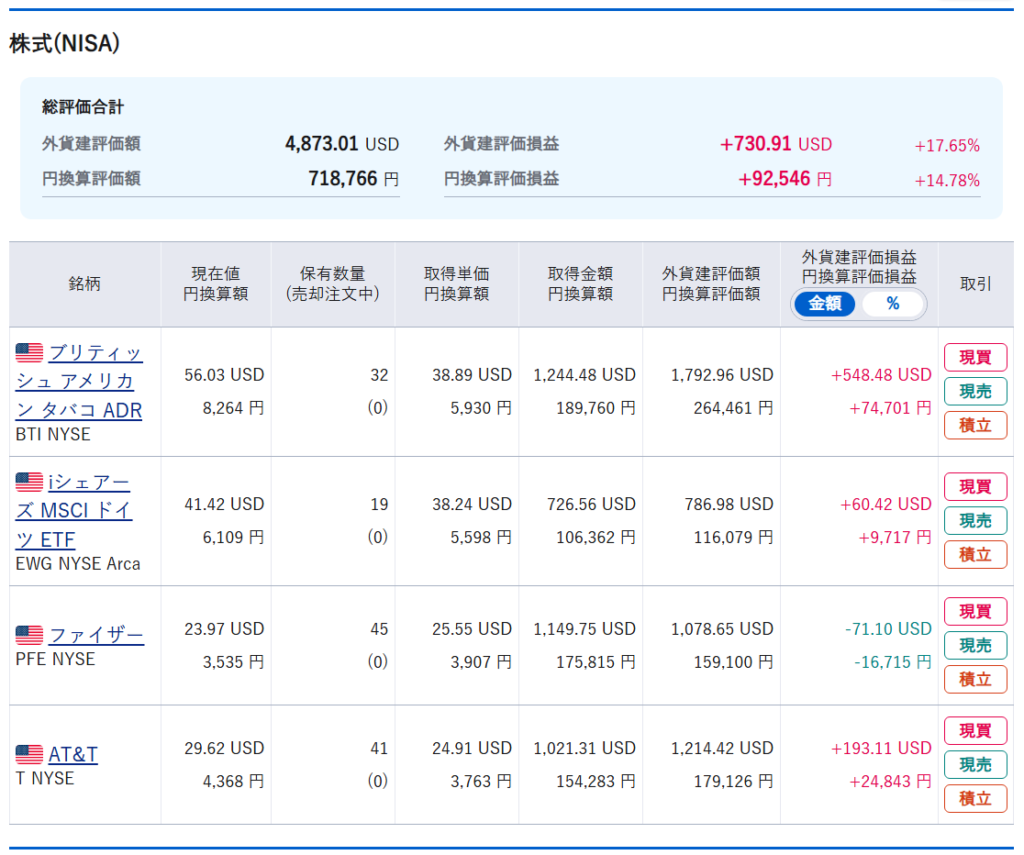
Task: Switch profit/loss display to 金額
Action: (825, 304)
